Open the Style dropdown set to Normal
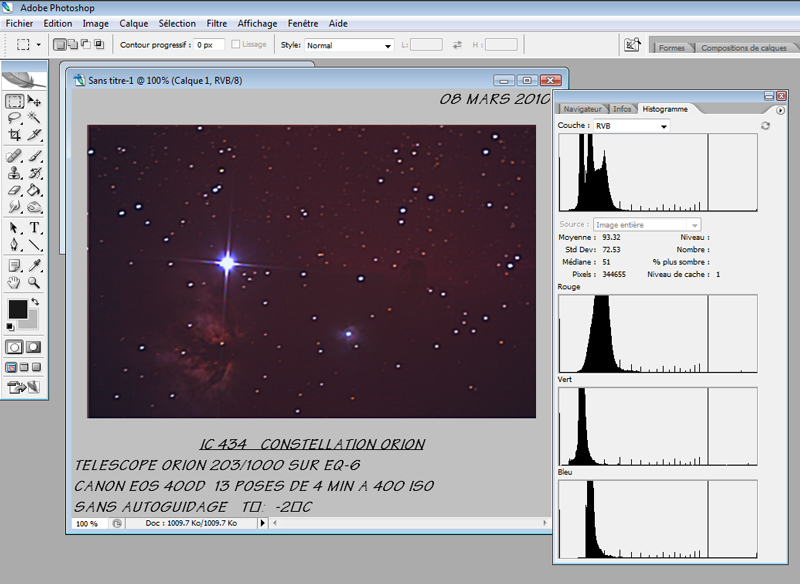The image size is (800, 584). click(349, 45)
